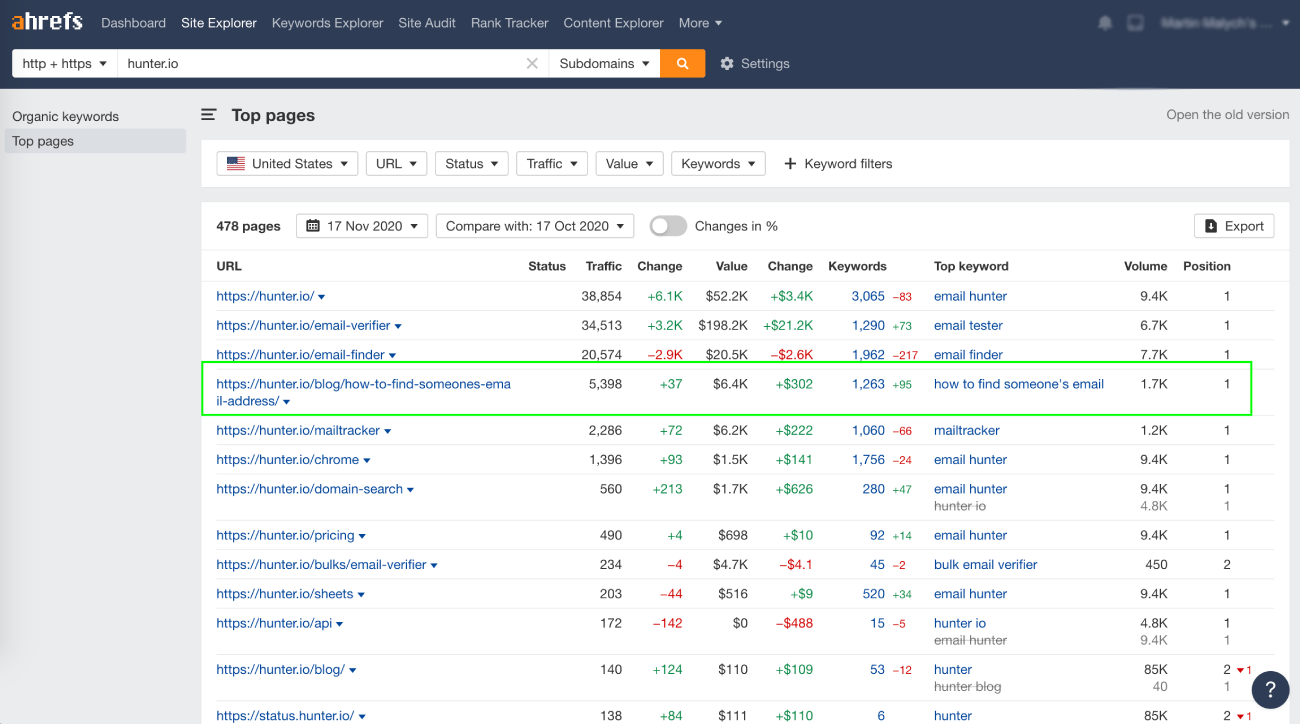Open the Traffic filter dropdown
The height and width of the screenshot is (724, 1300).
click(552, 164)
